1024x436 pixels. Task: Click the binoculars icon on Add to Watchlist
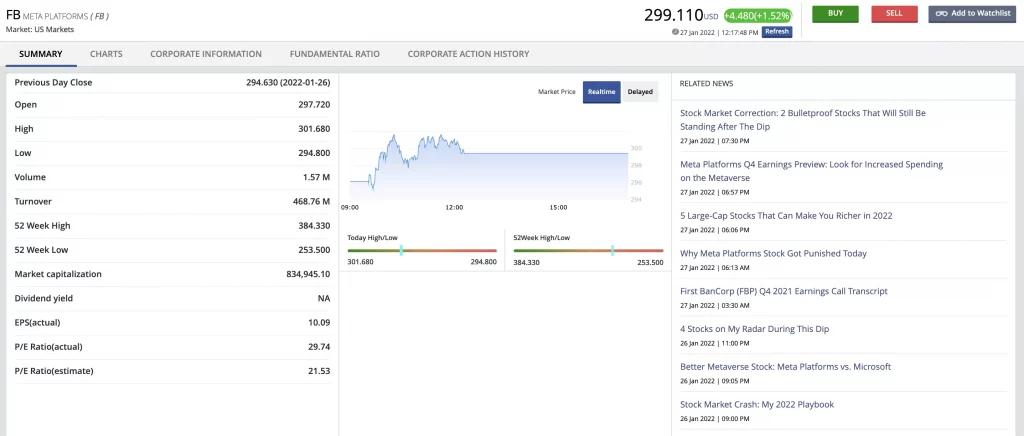tap(942, 14)
